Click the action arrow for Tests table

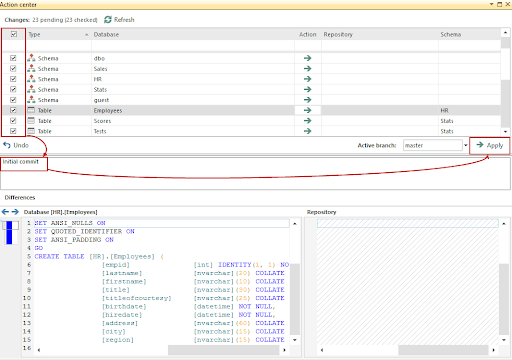pos(307,131)
